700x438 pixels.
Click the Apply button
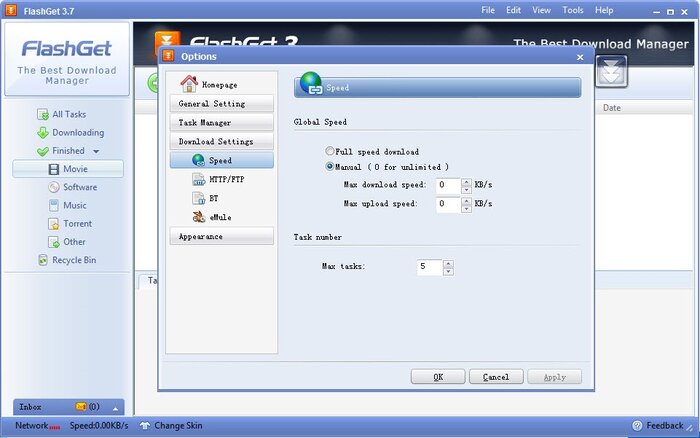point(554,376)
